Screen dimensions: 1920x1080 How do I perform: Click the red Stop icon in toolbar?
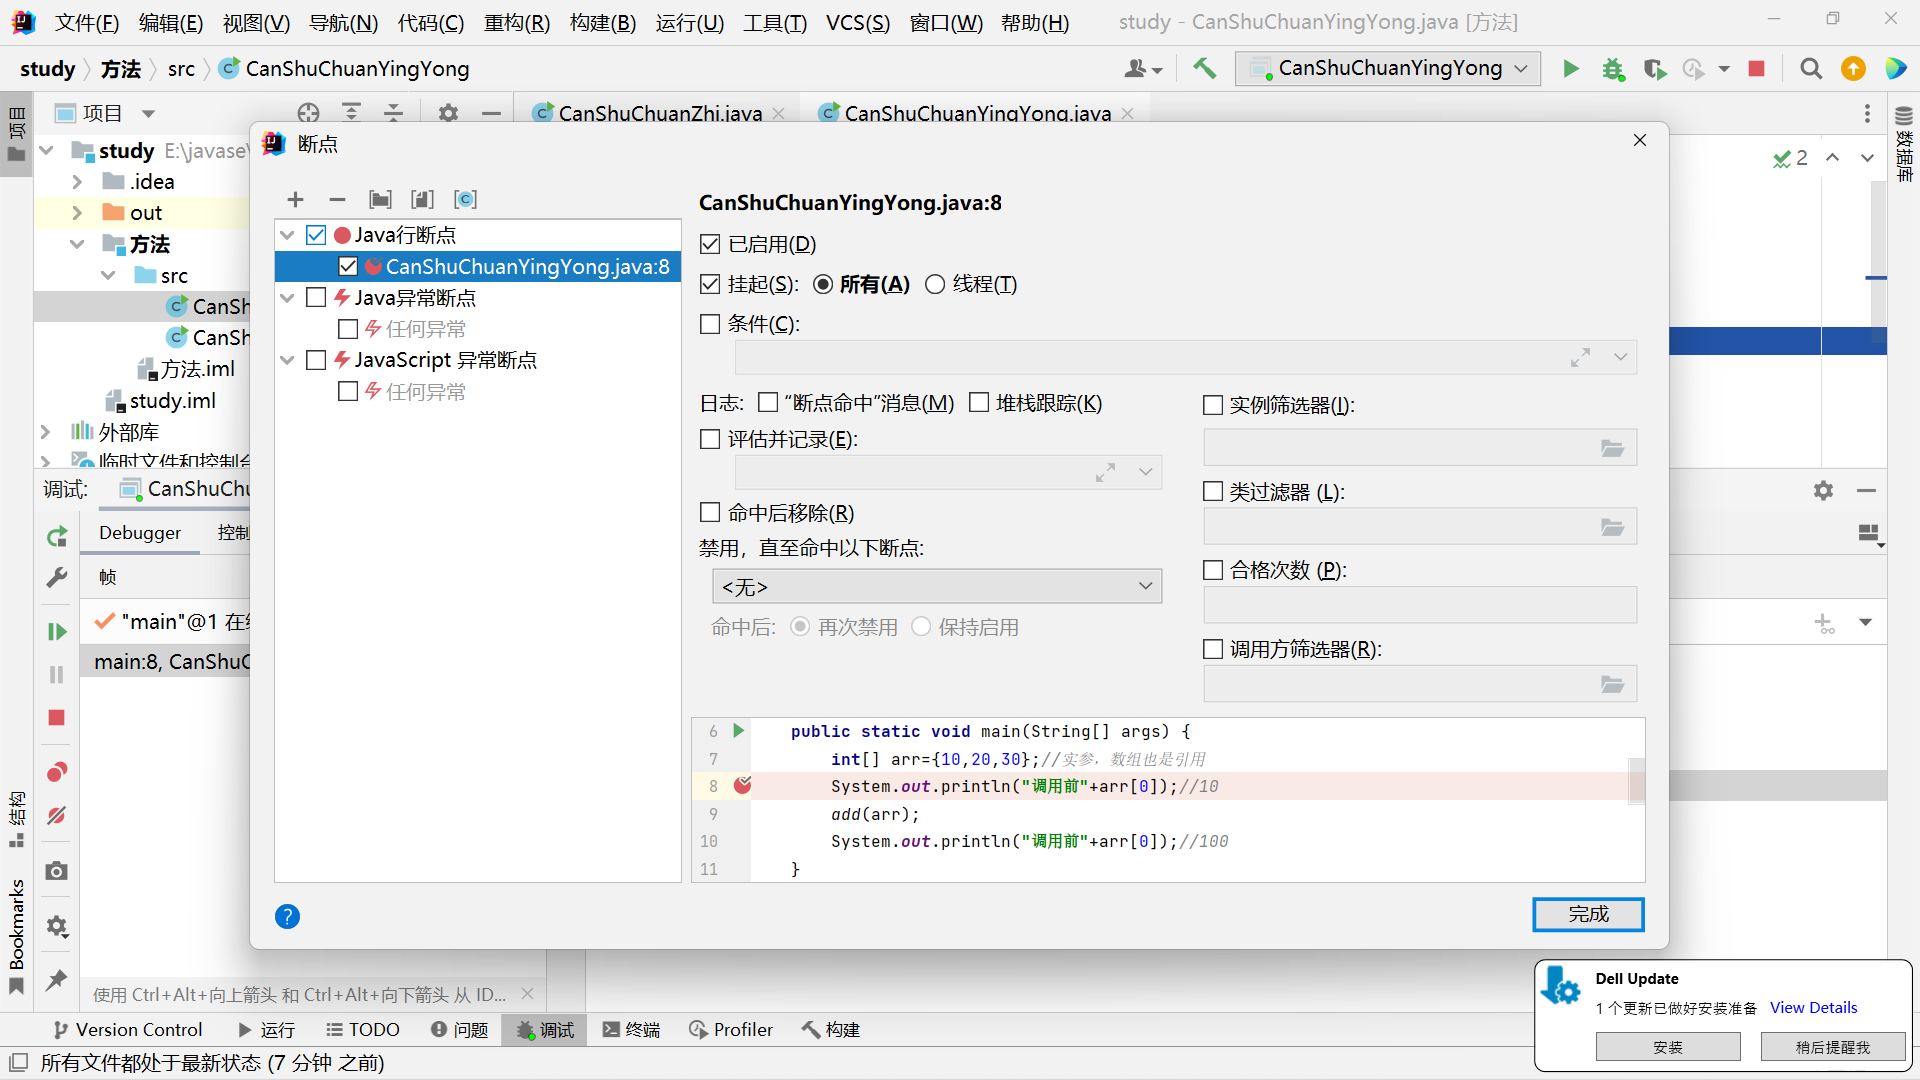pyautogui.click(x=1756, y=69)
